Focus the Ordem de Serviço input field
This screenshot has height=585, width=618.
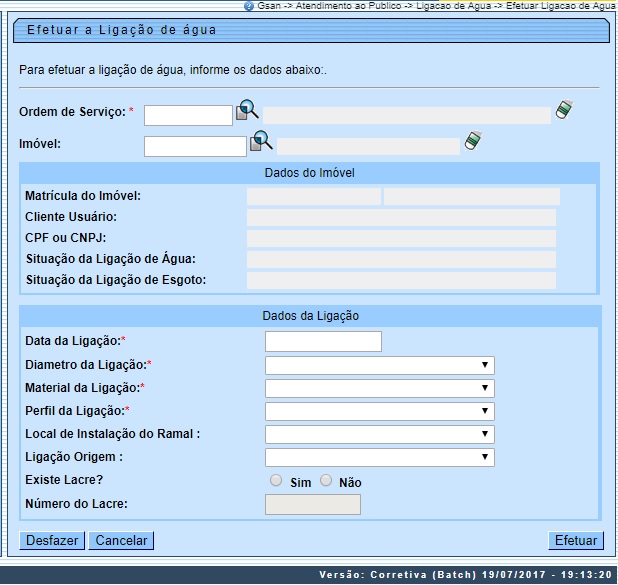click(188, 115)
